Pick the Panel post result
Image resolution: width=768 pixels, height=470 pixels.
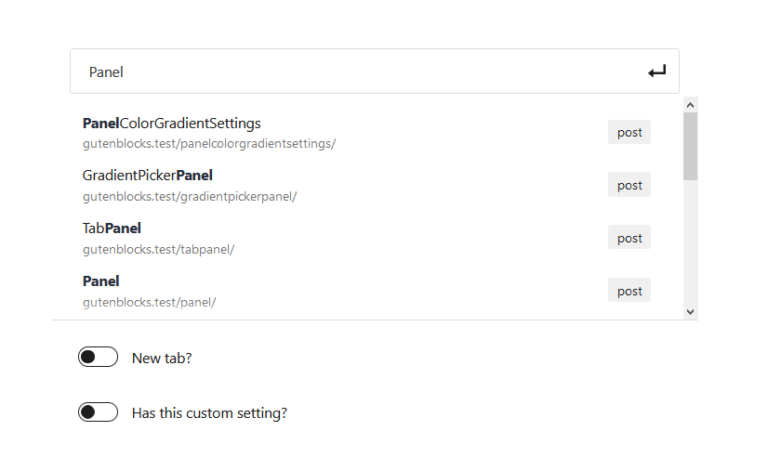click(x=366, y=291)
